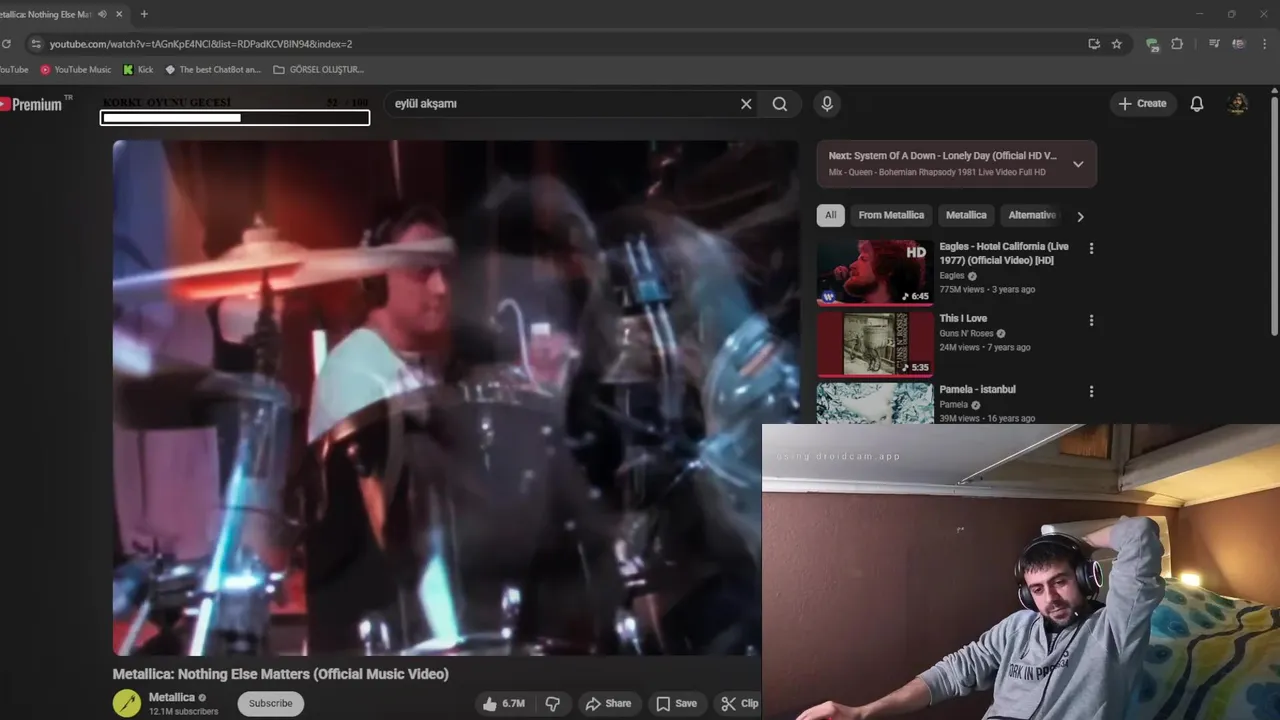Open the This I Love video title

point(963,319)
